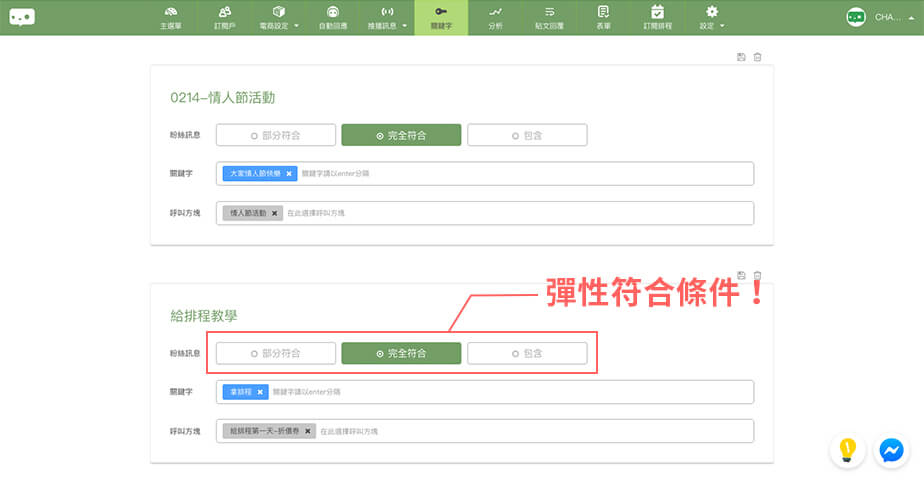This screenshot has height=482, width=924.
Task: Choose 完全符合 in 給排程教學 card
Action: (401, 353)
